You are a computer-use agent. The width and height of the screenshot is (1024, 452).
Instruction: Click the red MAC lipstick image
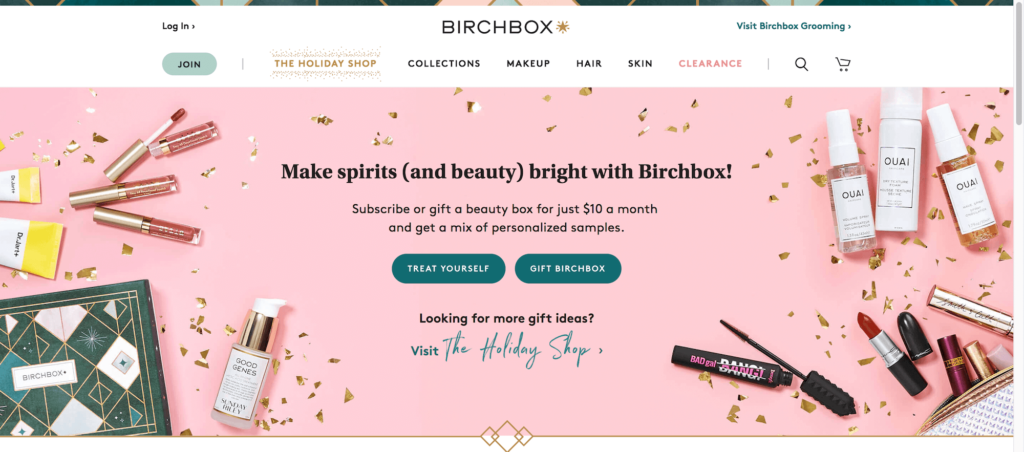892,353
